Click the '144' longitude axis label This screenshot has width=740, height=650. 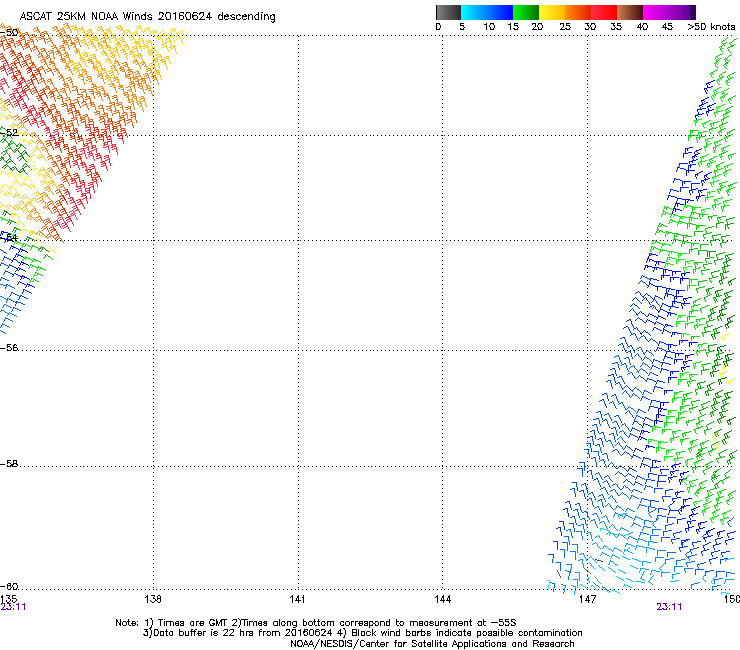(x=442, y=599)
